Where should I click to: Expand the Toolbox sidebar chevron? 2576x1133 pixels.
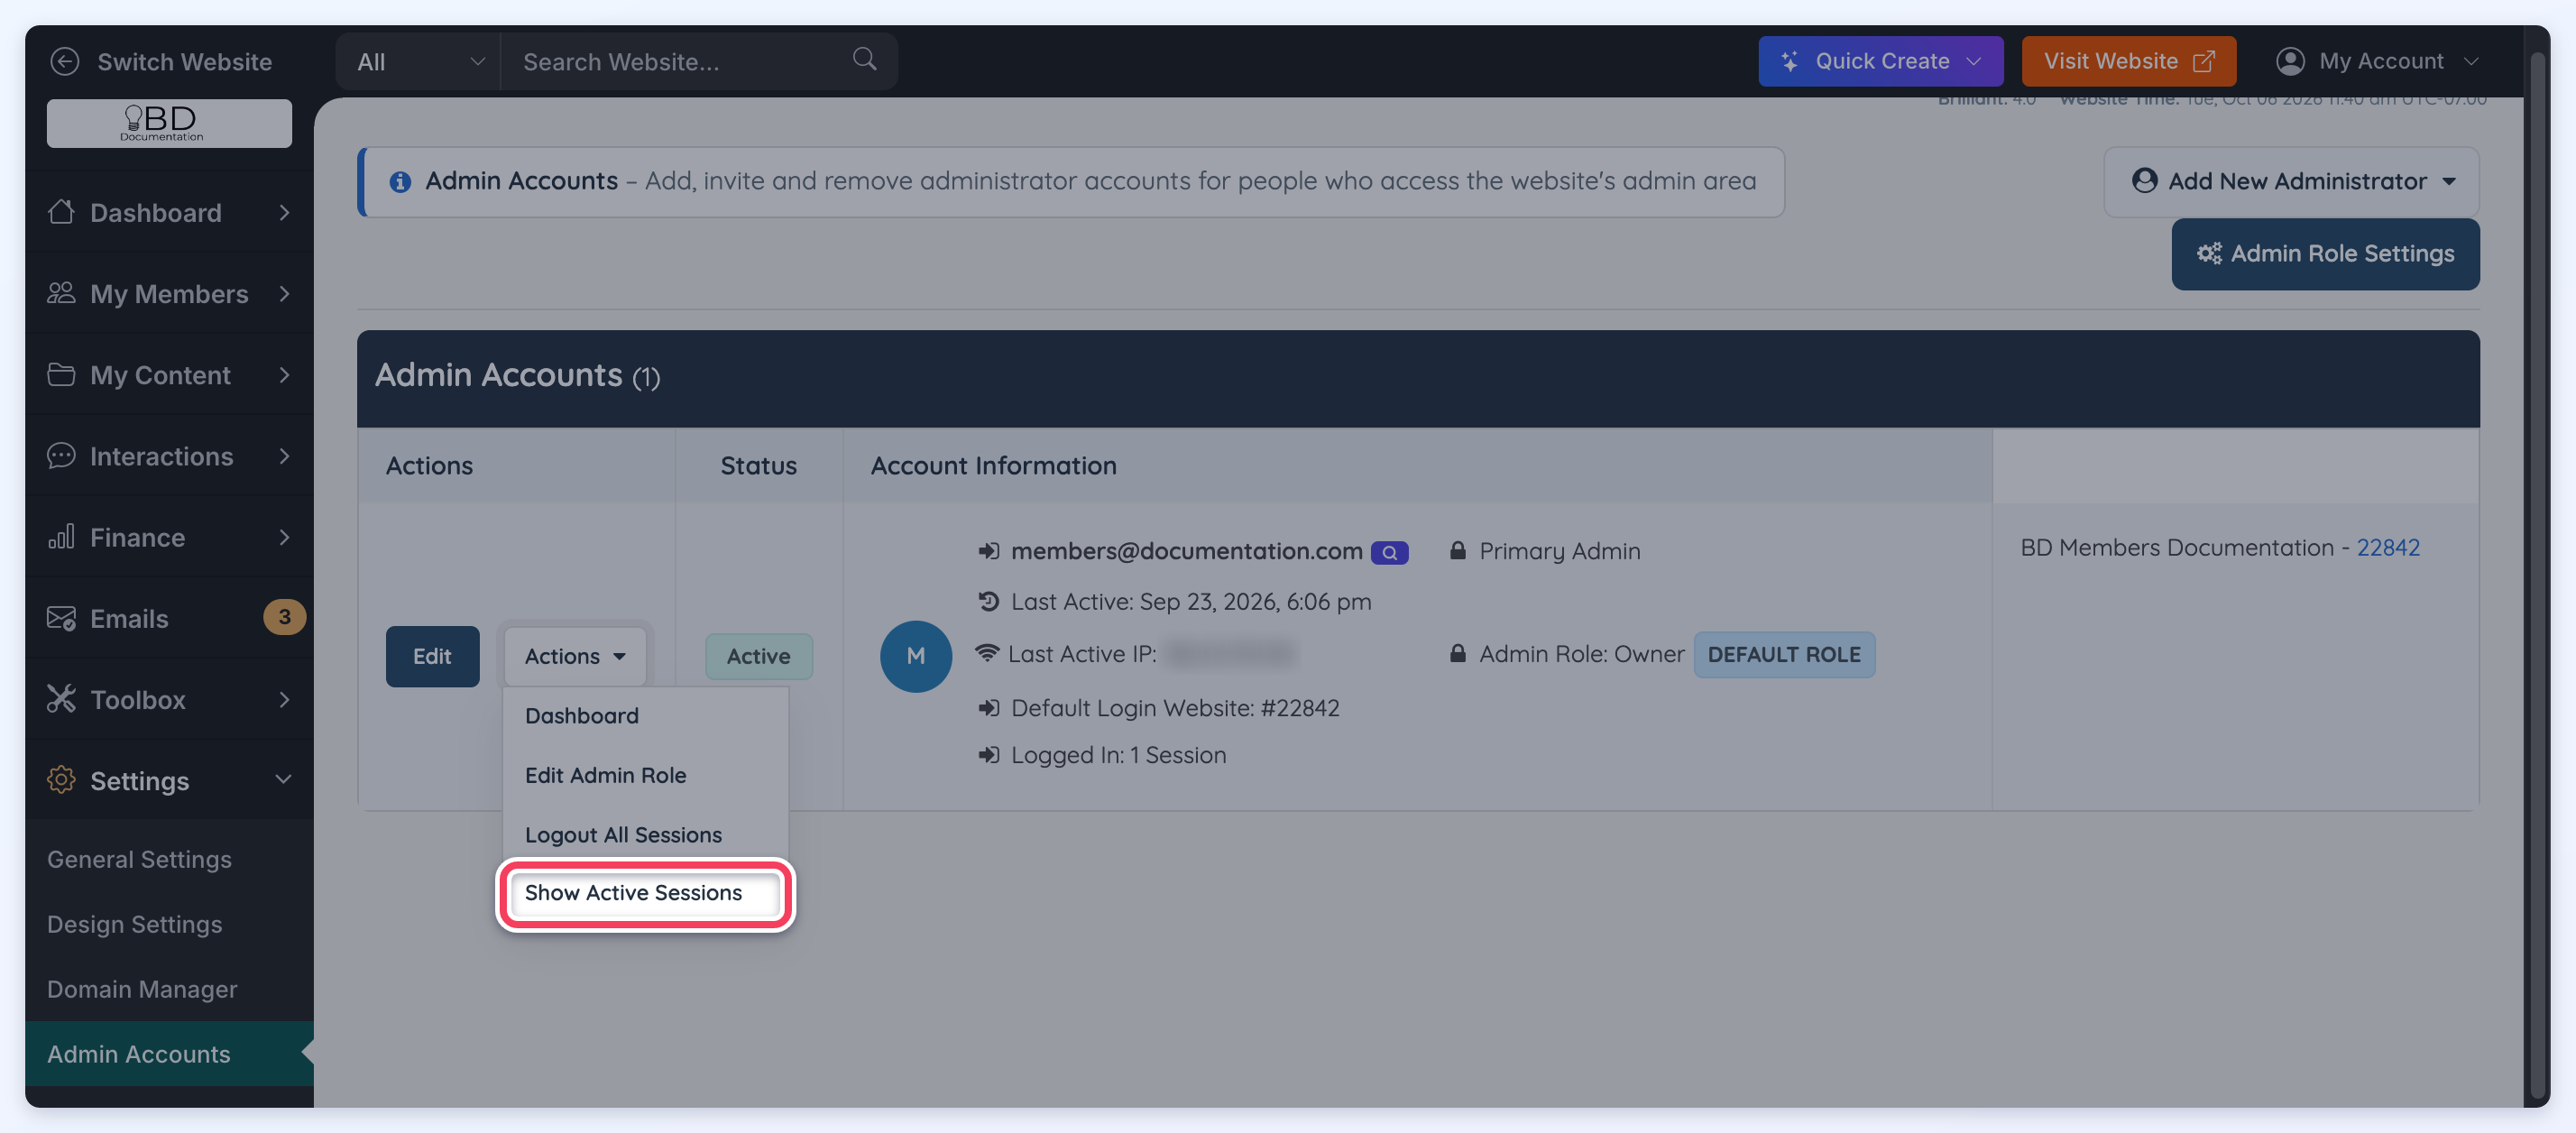tap(284, 699)
